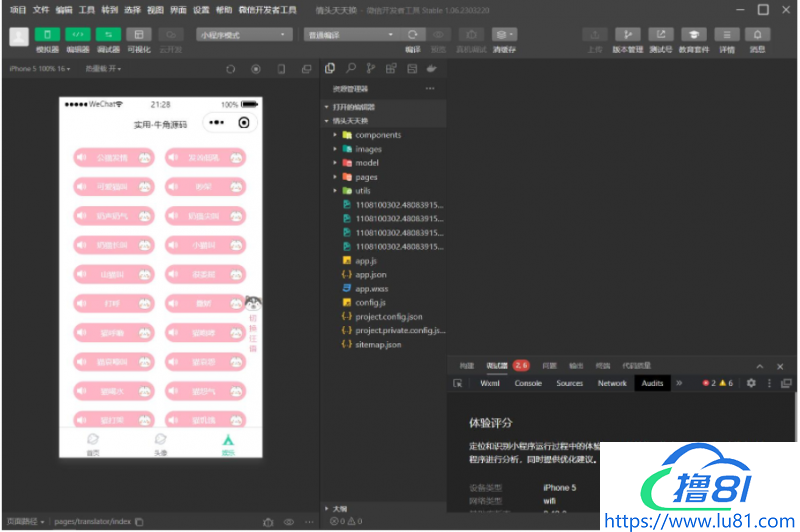Toggle the green Editor panel button

click(x=77, y=34)
